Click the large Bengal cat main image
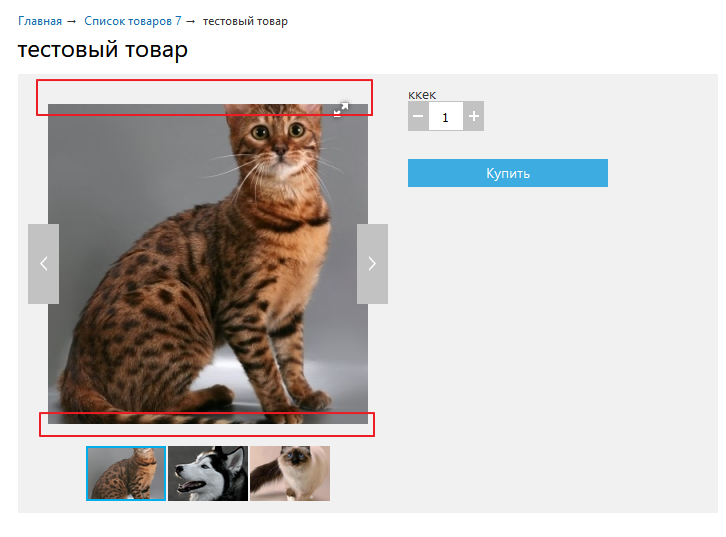Image resolution: width=726 pixels, height=537 pixels. (x=208, y=264)
